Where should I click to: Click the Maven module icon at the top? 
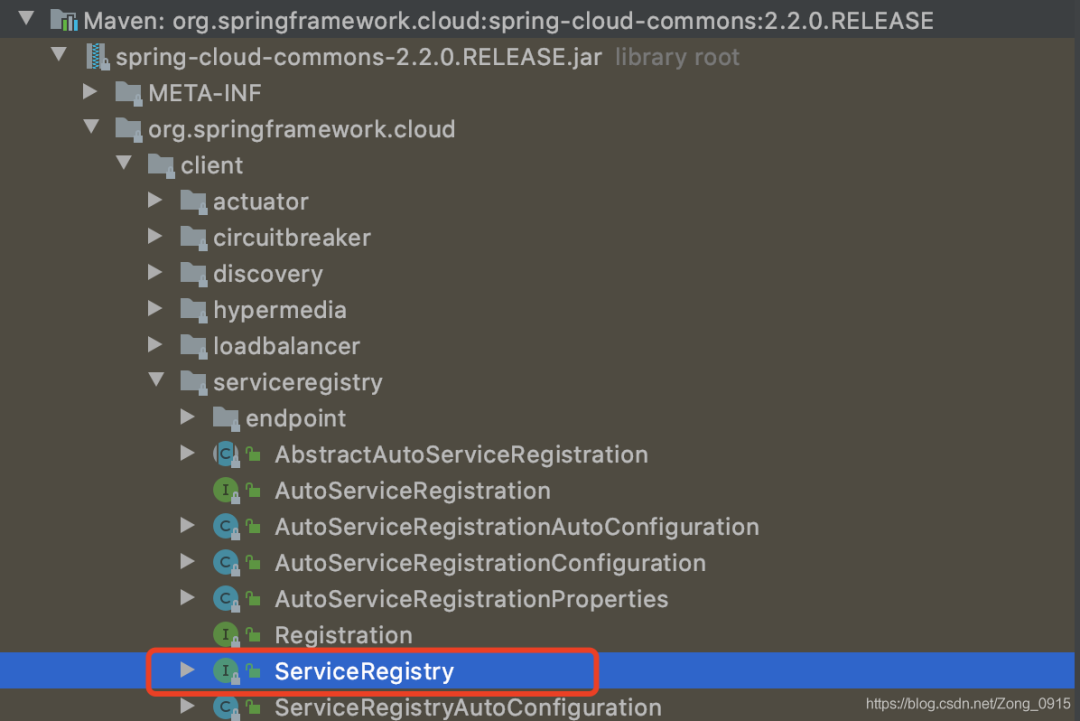[x=65, y=18]
